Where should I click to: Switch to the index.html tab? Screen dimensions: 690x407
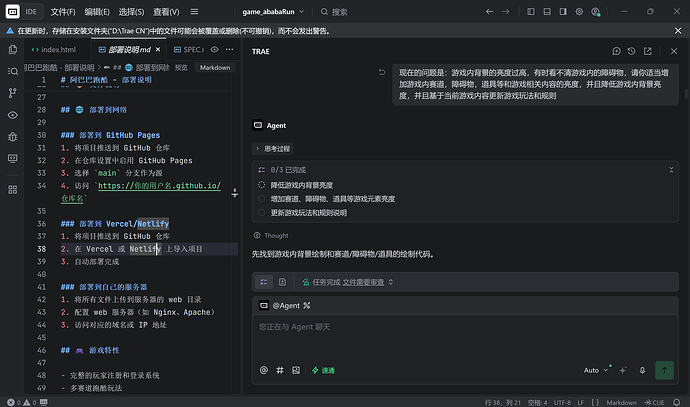coord(54,50)
